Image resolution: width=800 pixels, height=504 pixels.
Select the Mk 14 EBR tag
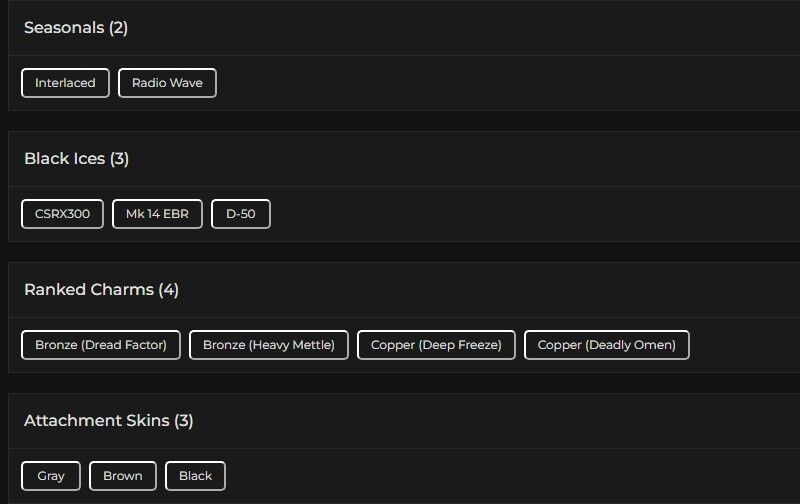(157, 214)
